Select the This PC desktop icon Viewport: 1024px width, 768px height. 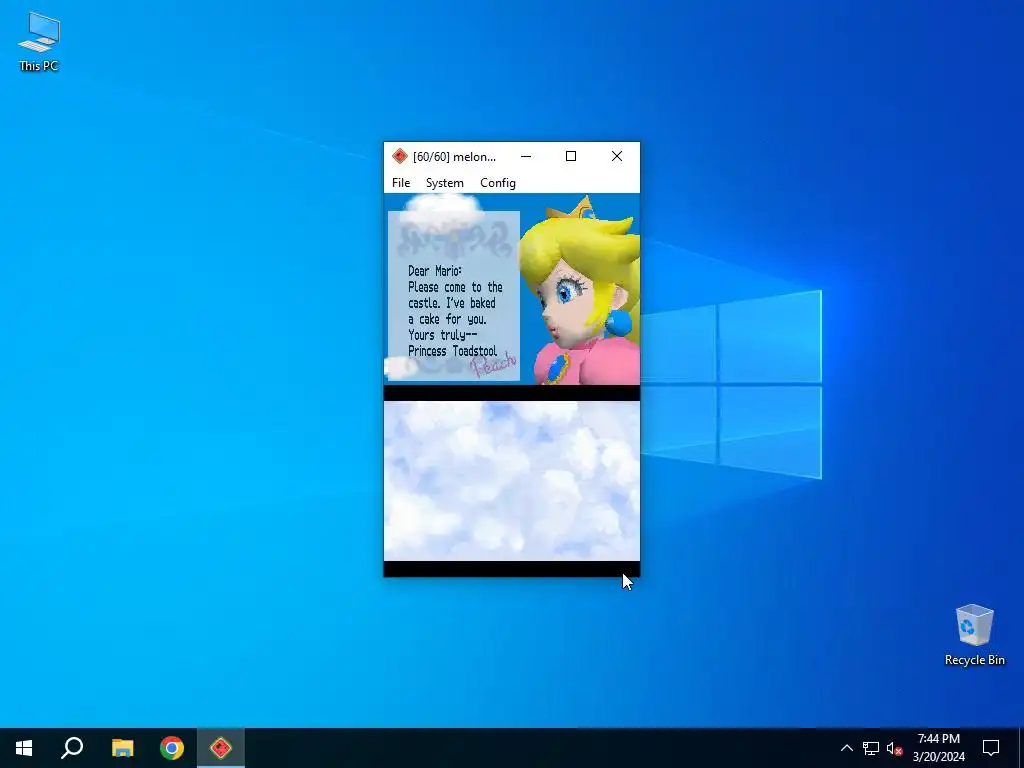pos(39,42)
